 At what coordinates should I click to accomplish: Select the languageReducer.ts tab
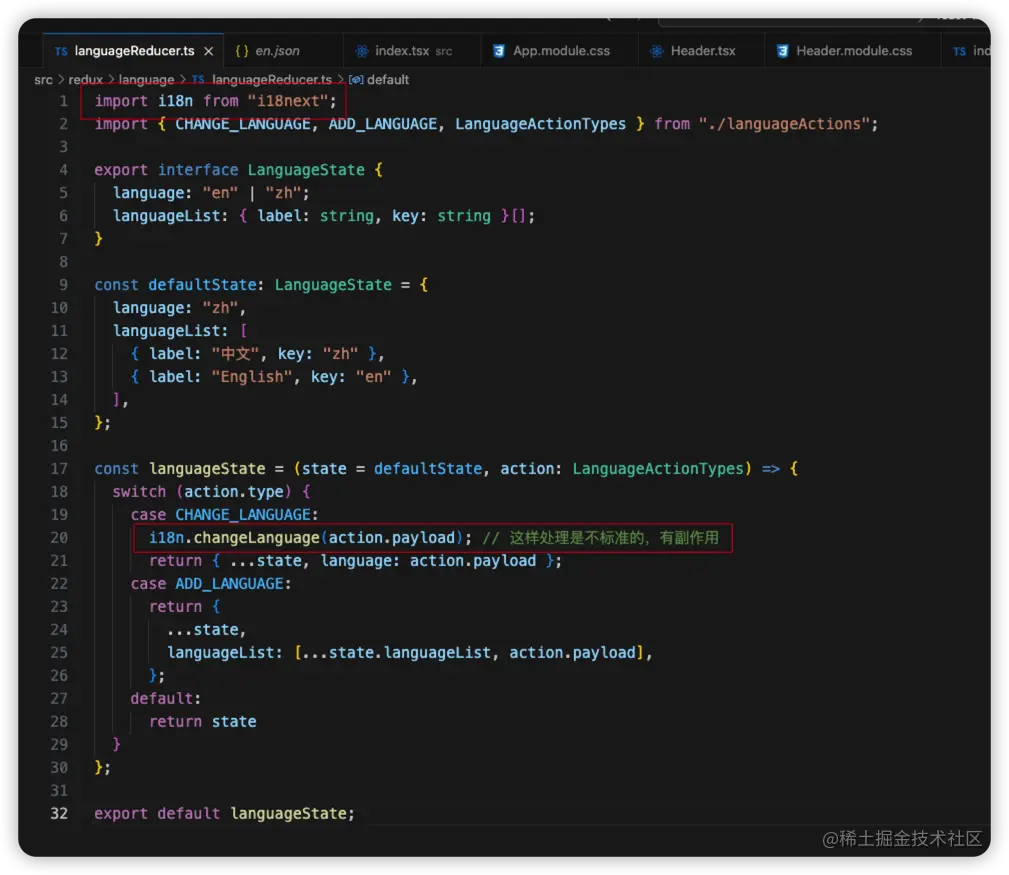pyautogui.click(x=134, y=51)
